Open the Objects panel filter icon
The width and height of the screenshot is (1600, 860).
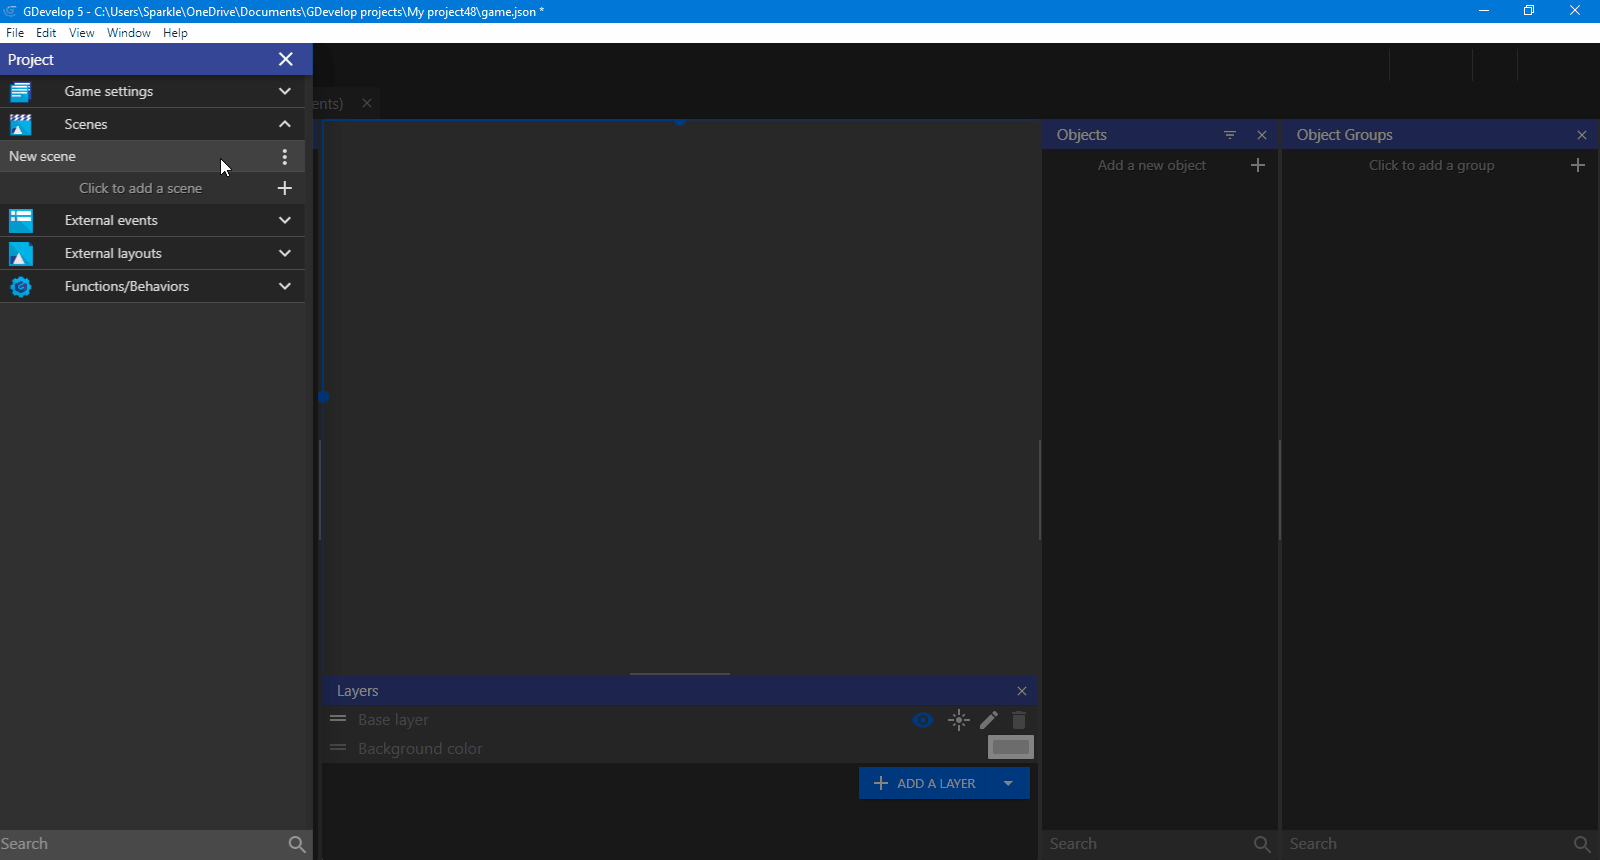(x=1230, y=135)
